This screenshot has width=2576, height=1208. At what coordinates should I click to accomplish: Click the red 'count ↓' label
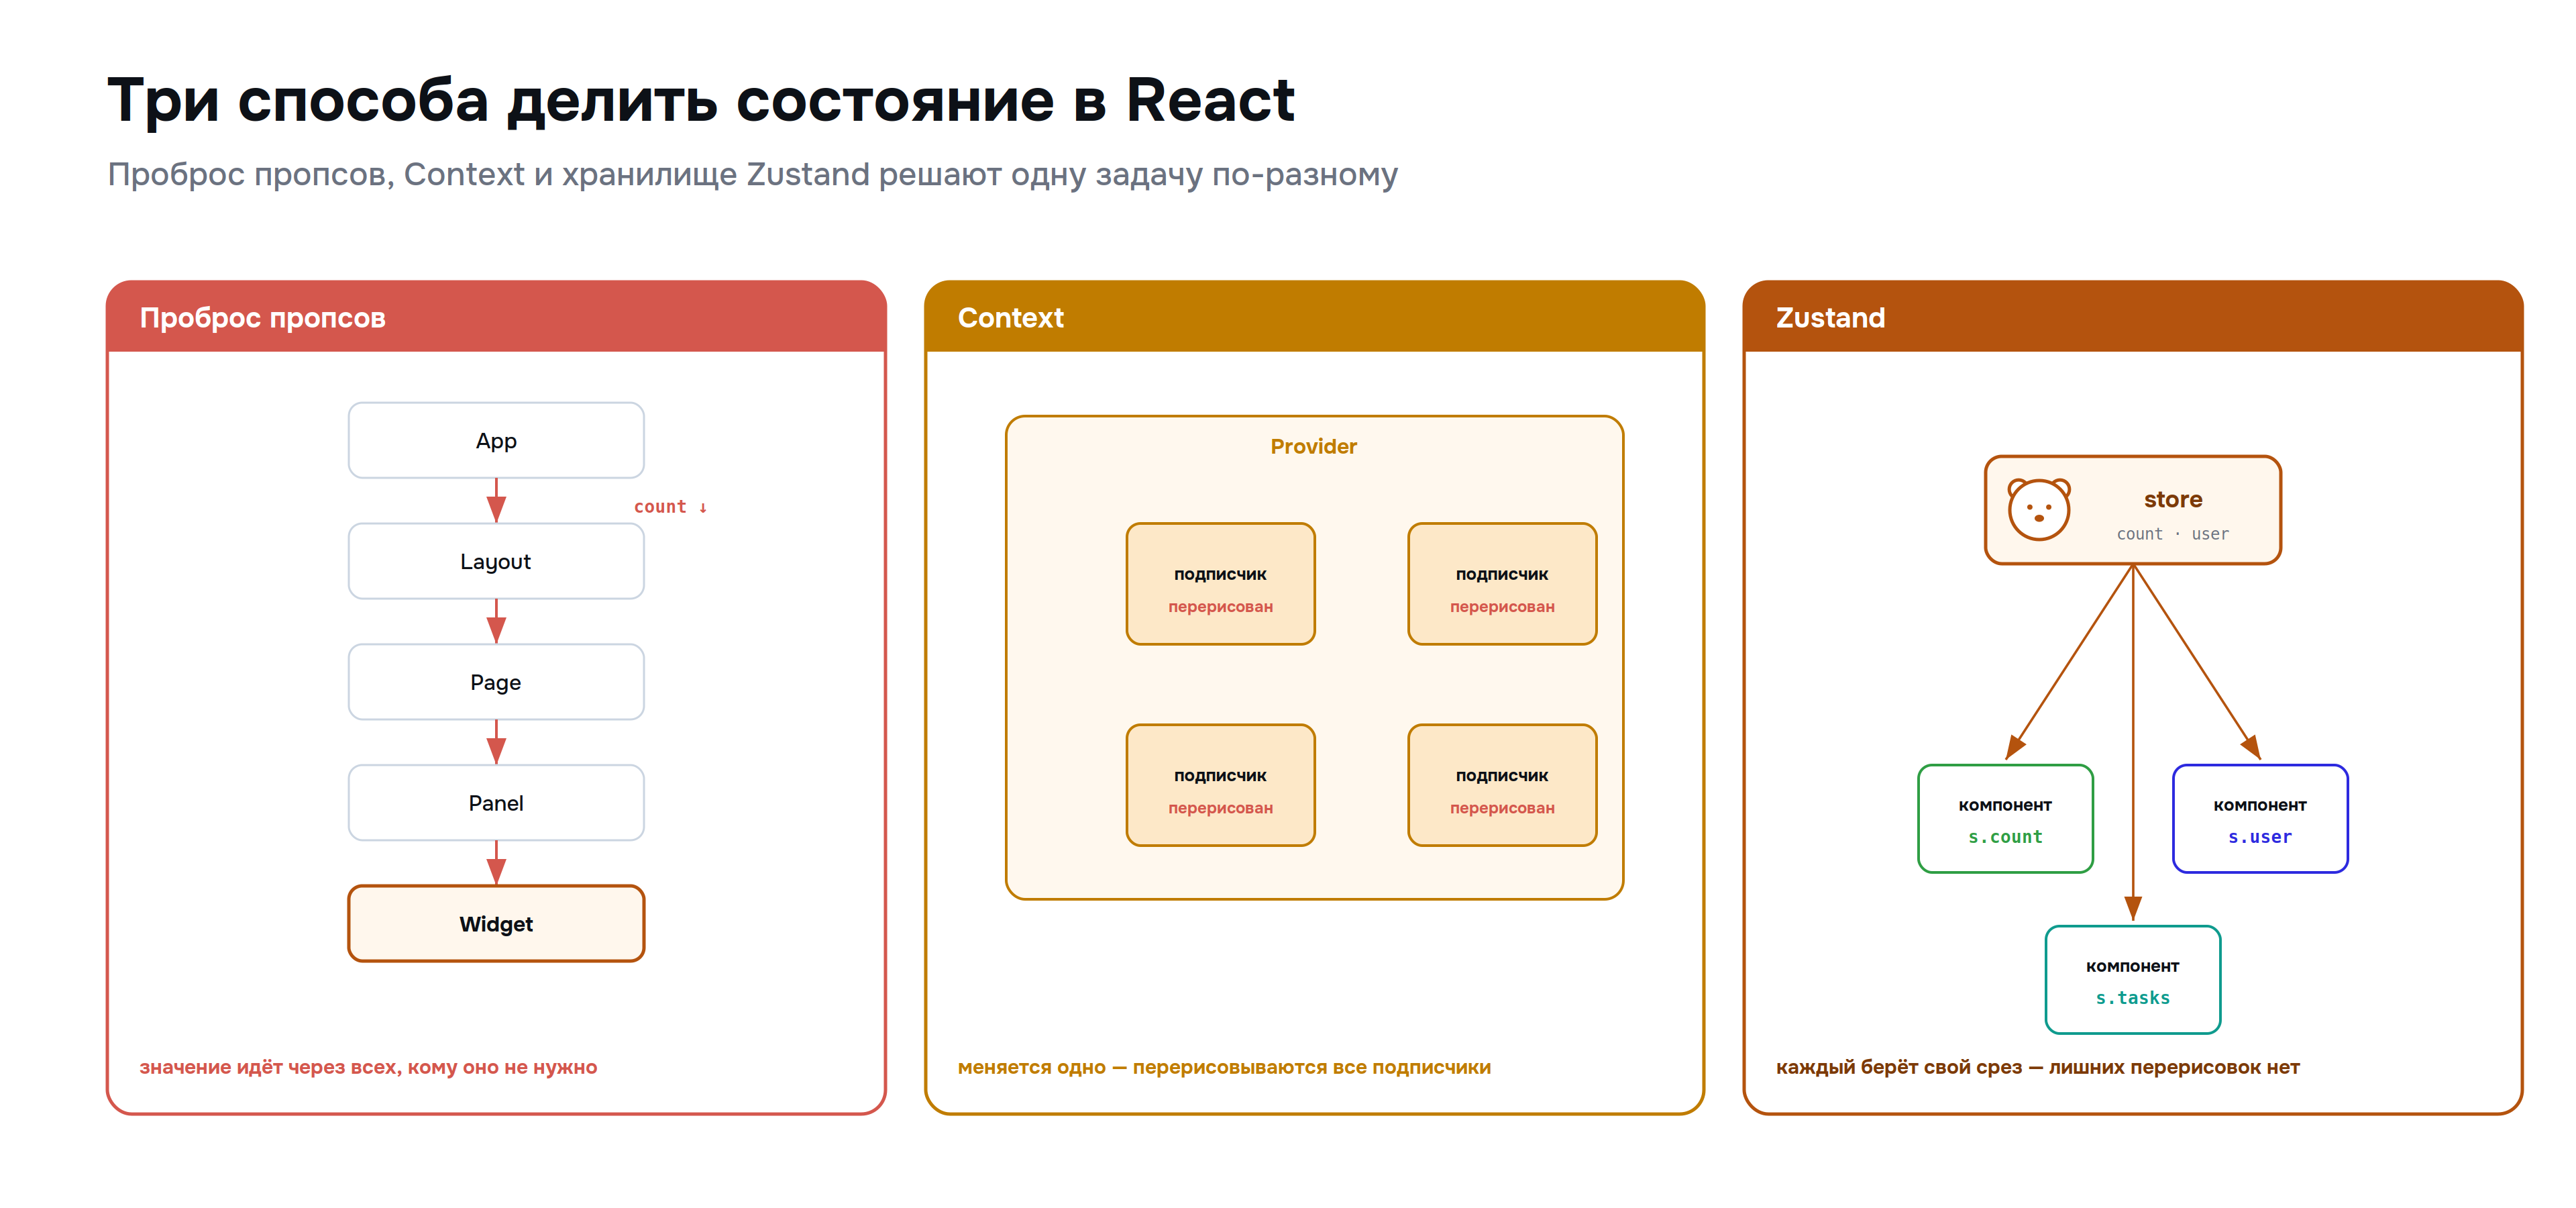click(x=670, y=507)
